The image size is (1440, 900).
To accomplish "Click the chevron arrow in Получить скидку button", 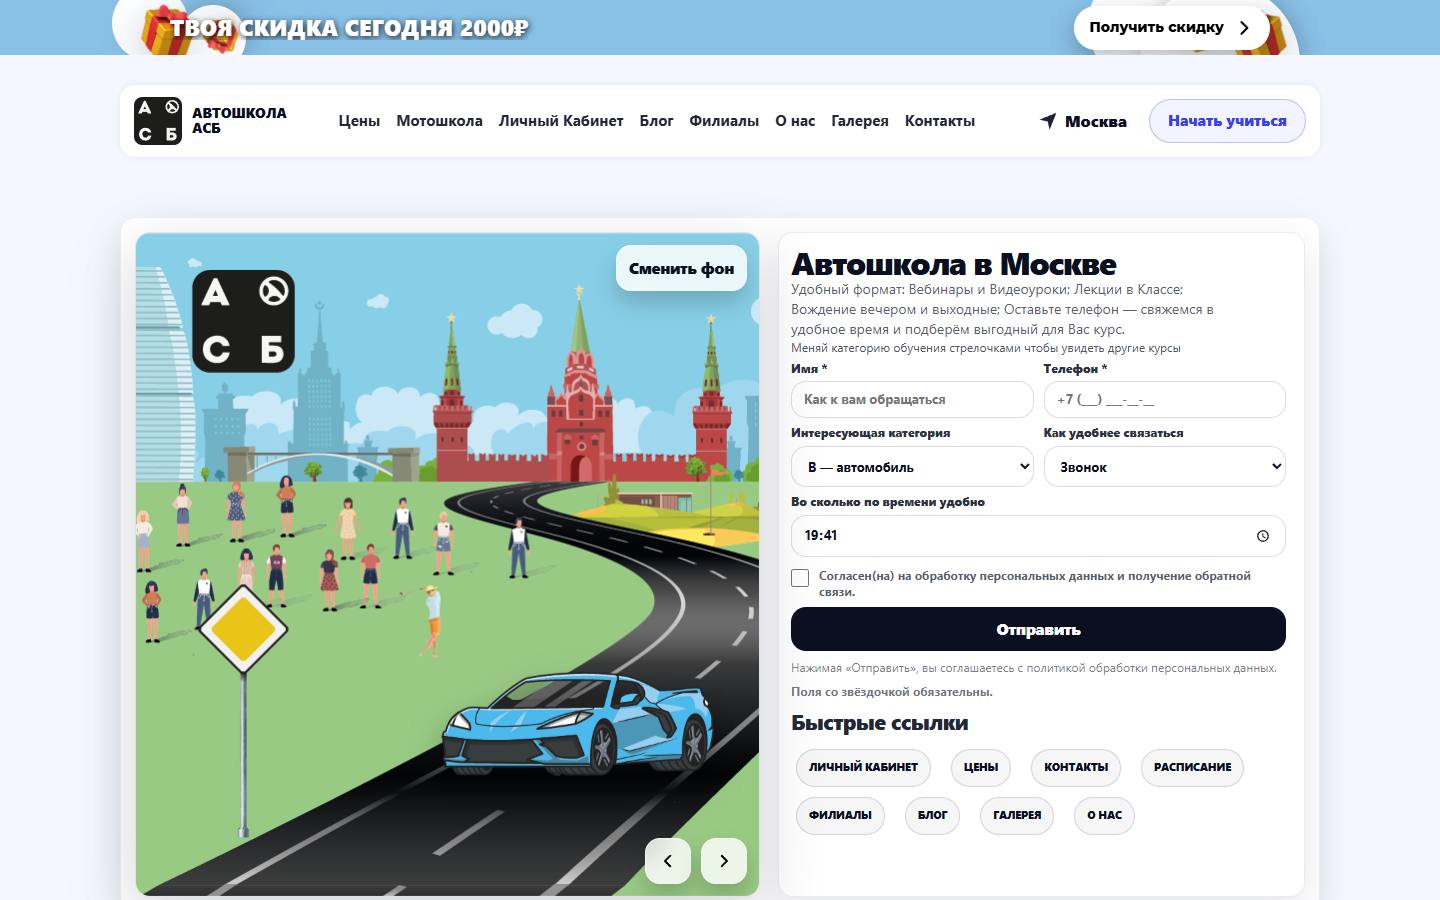I will [1244, 28].
